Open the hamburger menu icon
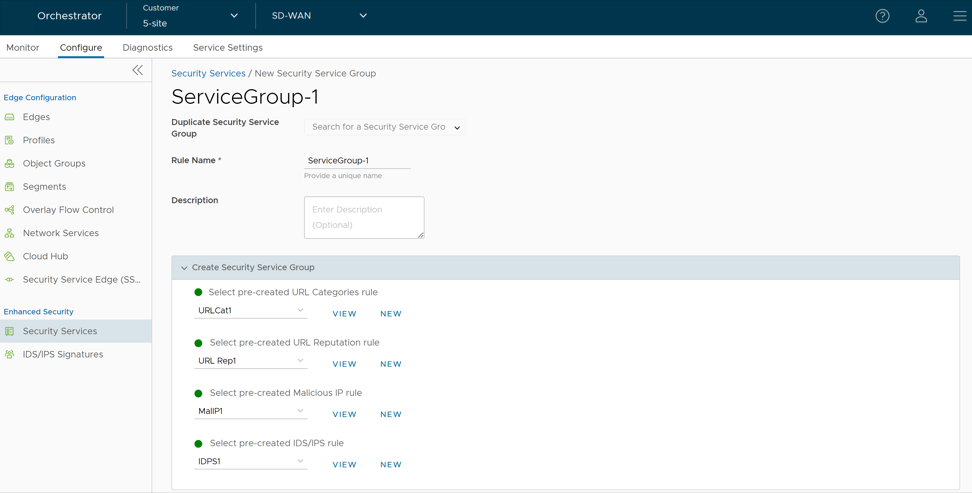Image resolution: width=972 pixels, height=493 pixels. (x=959, y=16)
